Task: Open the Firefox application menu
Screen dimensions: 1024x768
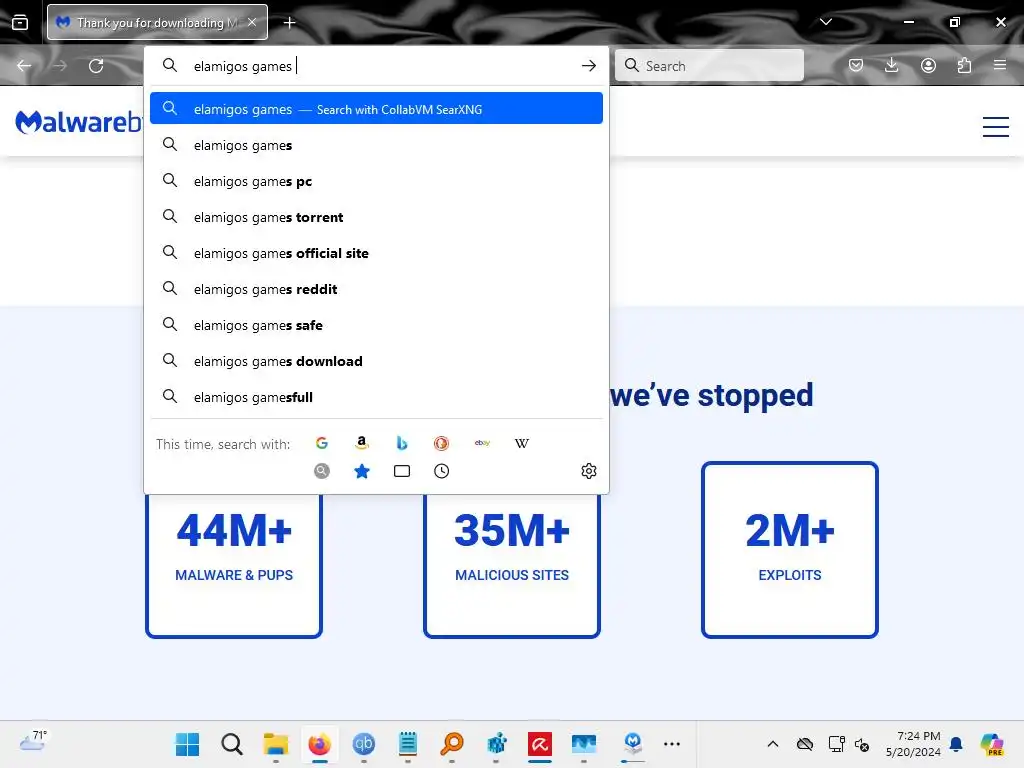Action: coord(1000,65)
